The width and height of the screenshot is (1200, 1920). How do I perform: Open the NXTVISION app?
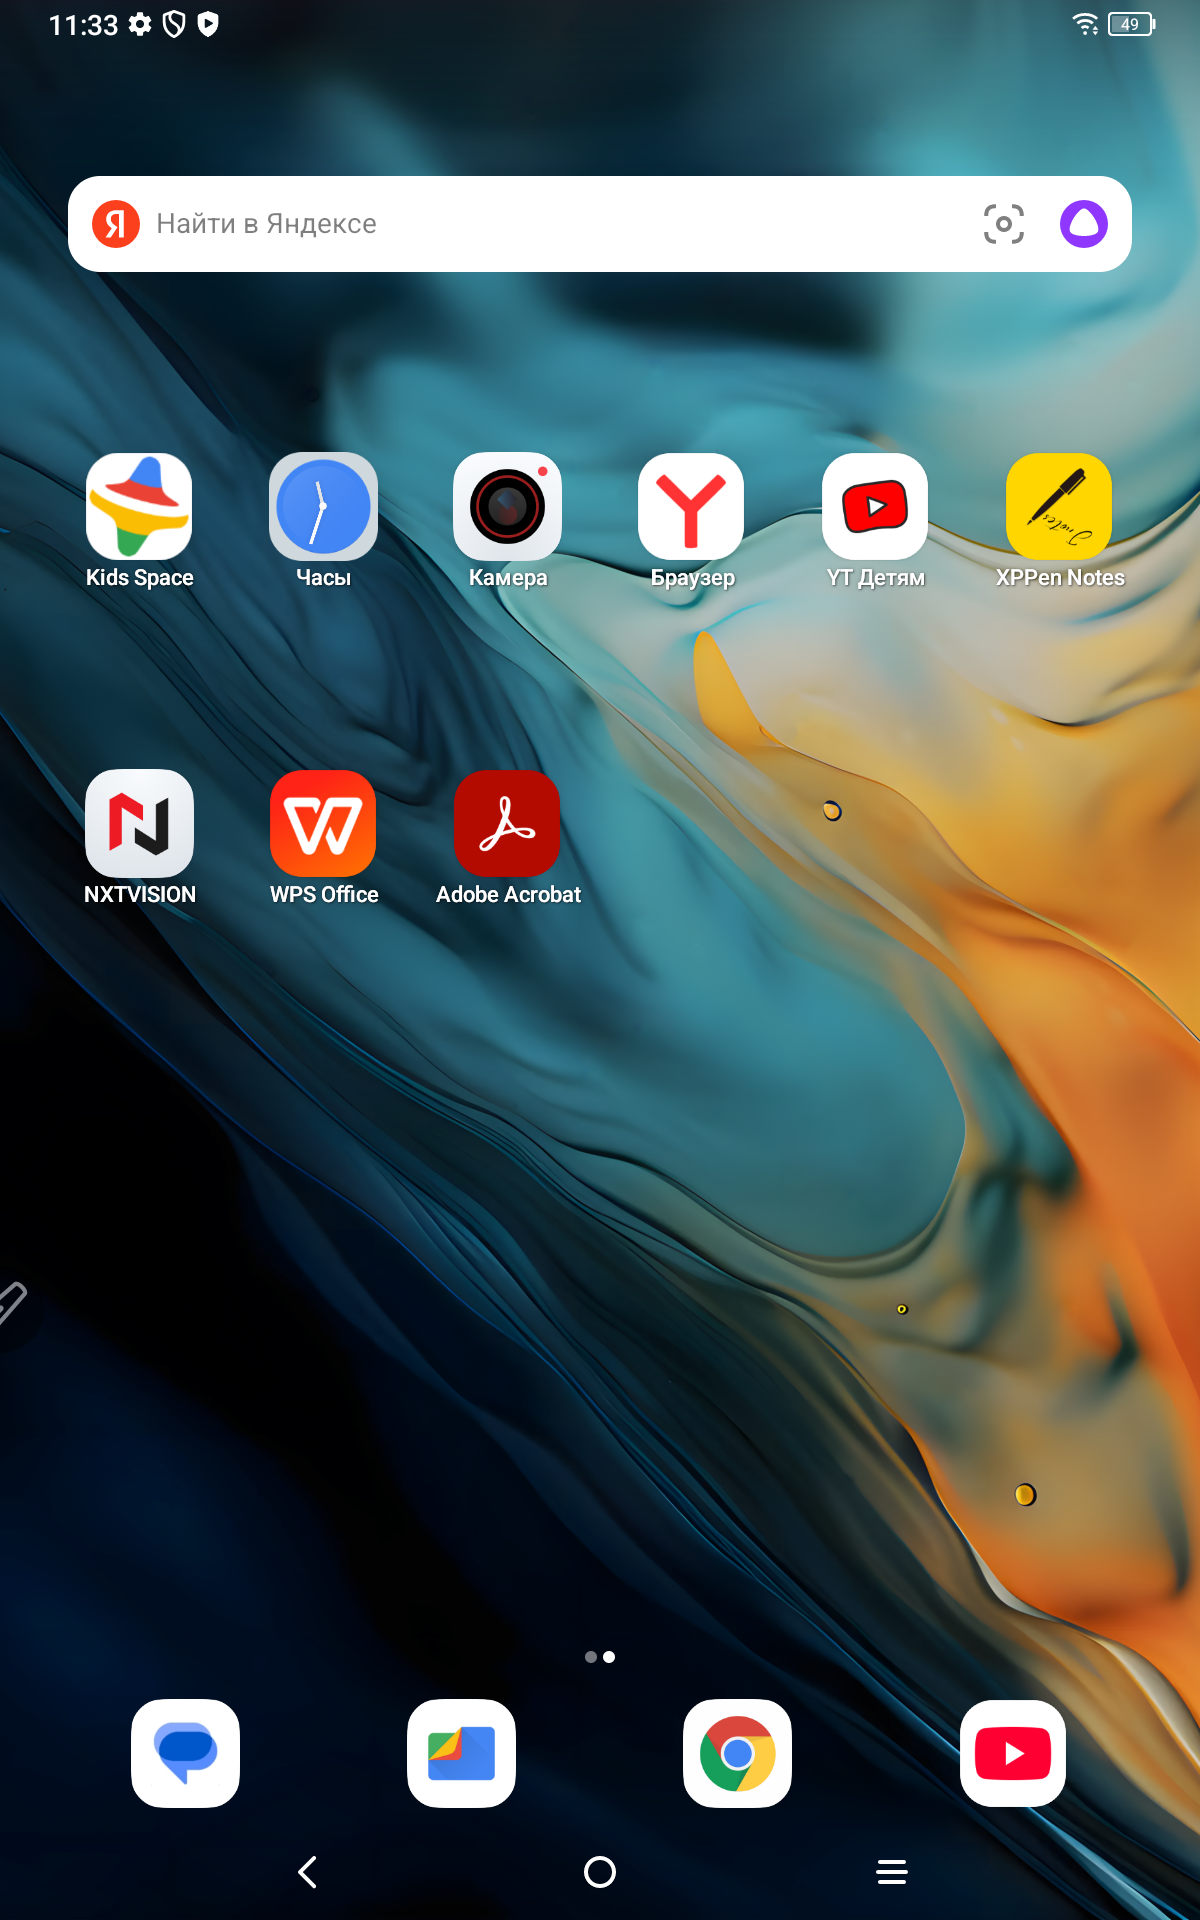(x=139, y=823)
